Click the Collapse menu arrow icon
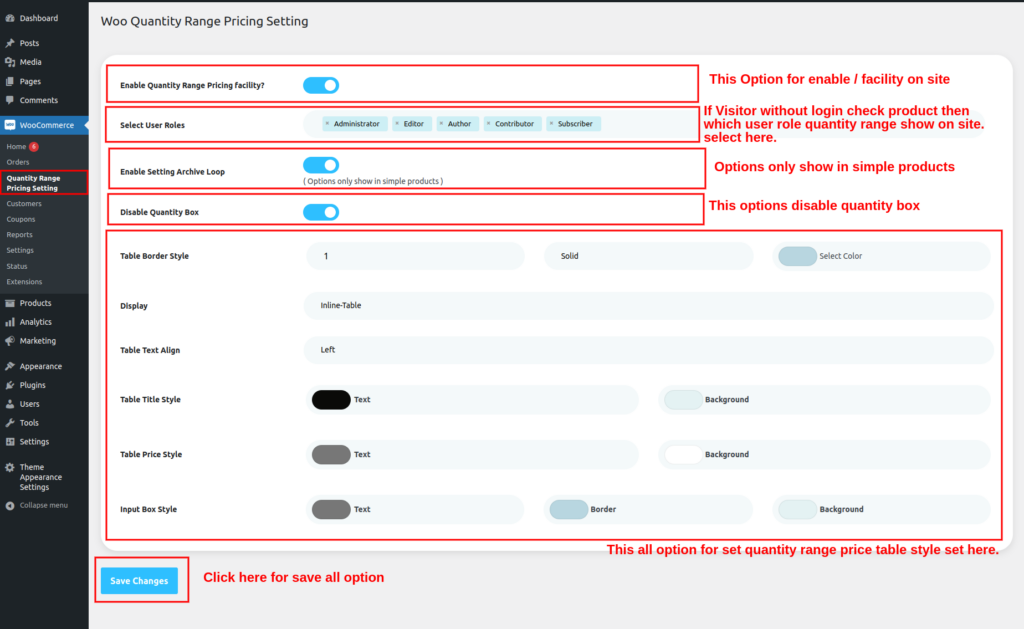Viewport: 1024px width, 629px height. tap(10, 506)
